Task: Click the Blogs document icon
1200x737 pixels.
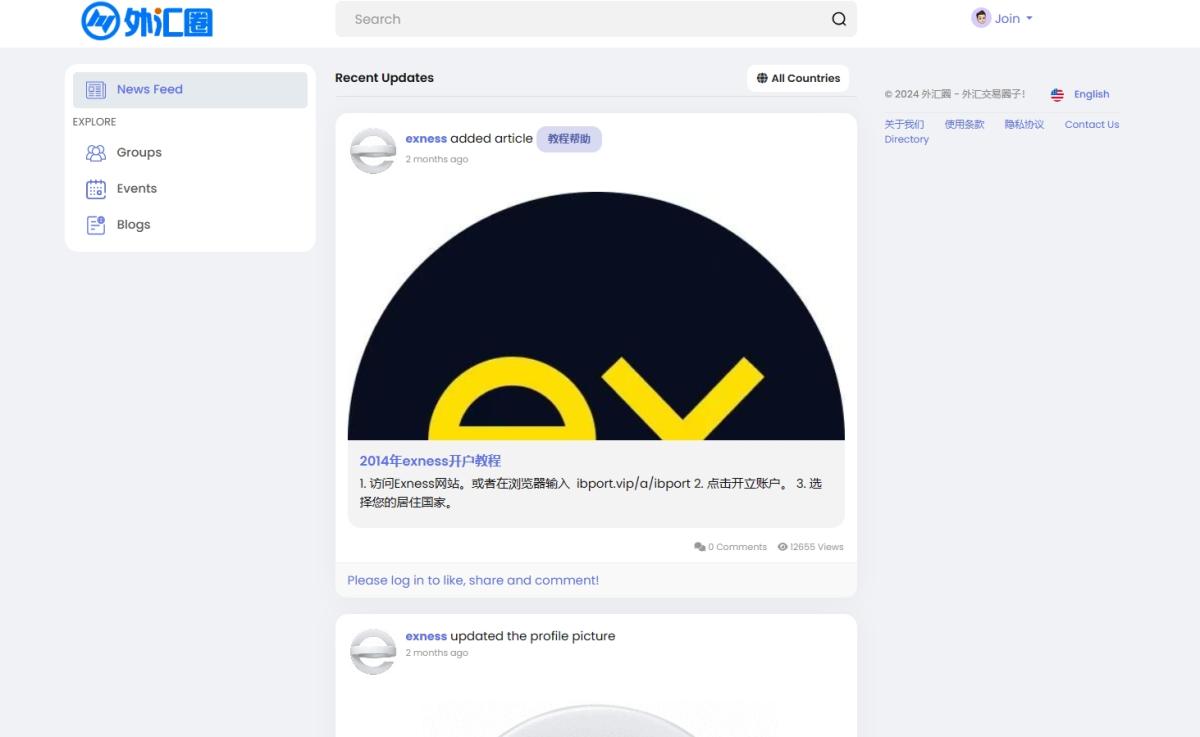Action: point(96,225)
